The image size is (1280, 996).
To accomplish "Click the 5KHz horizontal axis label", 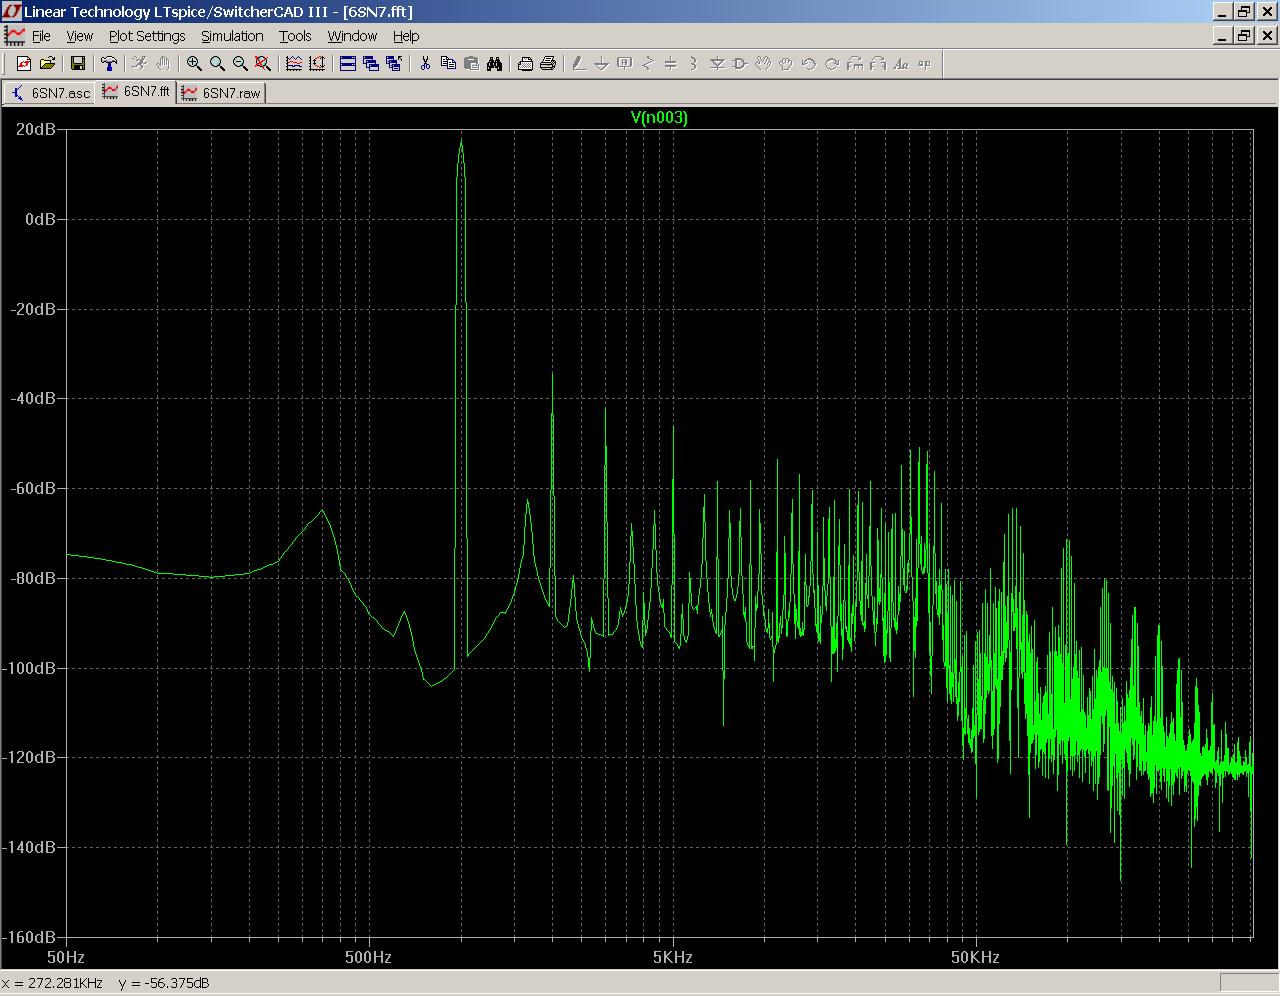I will pos(672,957).
